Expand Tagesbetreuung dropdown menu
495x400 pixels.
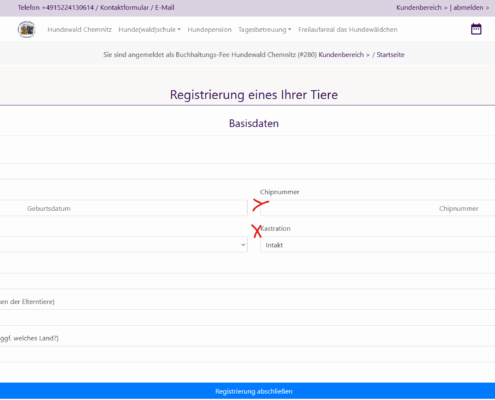(265, 30)
